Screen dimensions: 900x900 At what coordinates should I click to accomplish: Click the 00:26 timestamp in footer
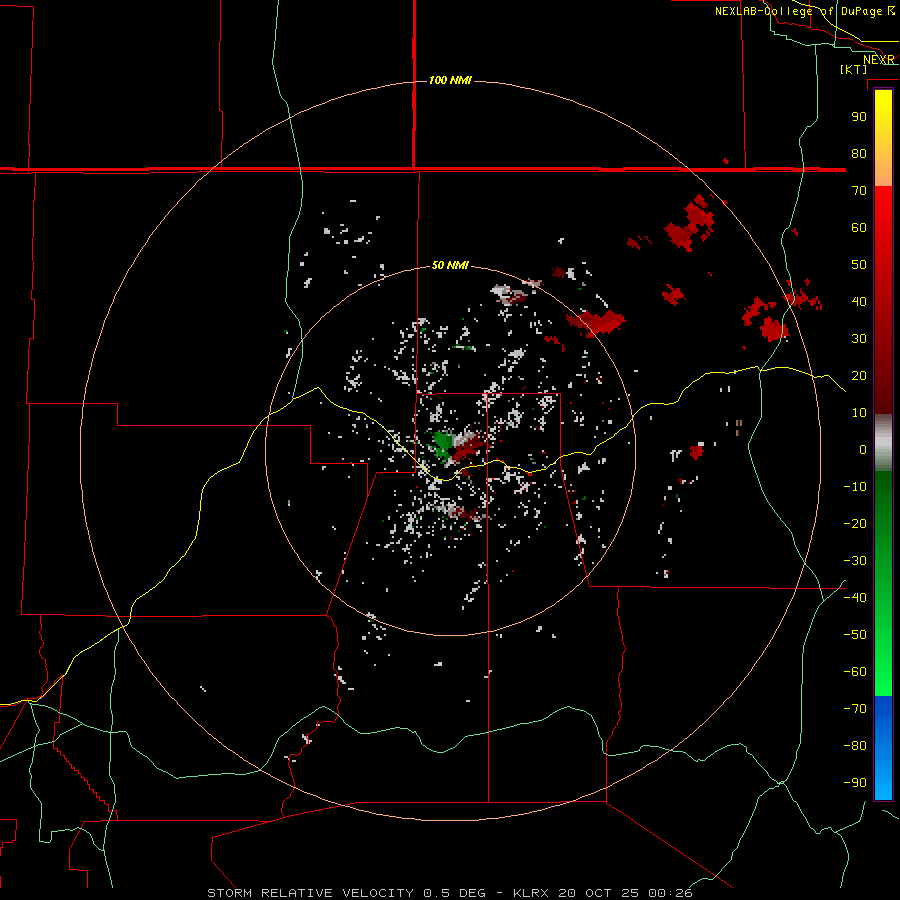[x=670, y=893]
